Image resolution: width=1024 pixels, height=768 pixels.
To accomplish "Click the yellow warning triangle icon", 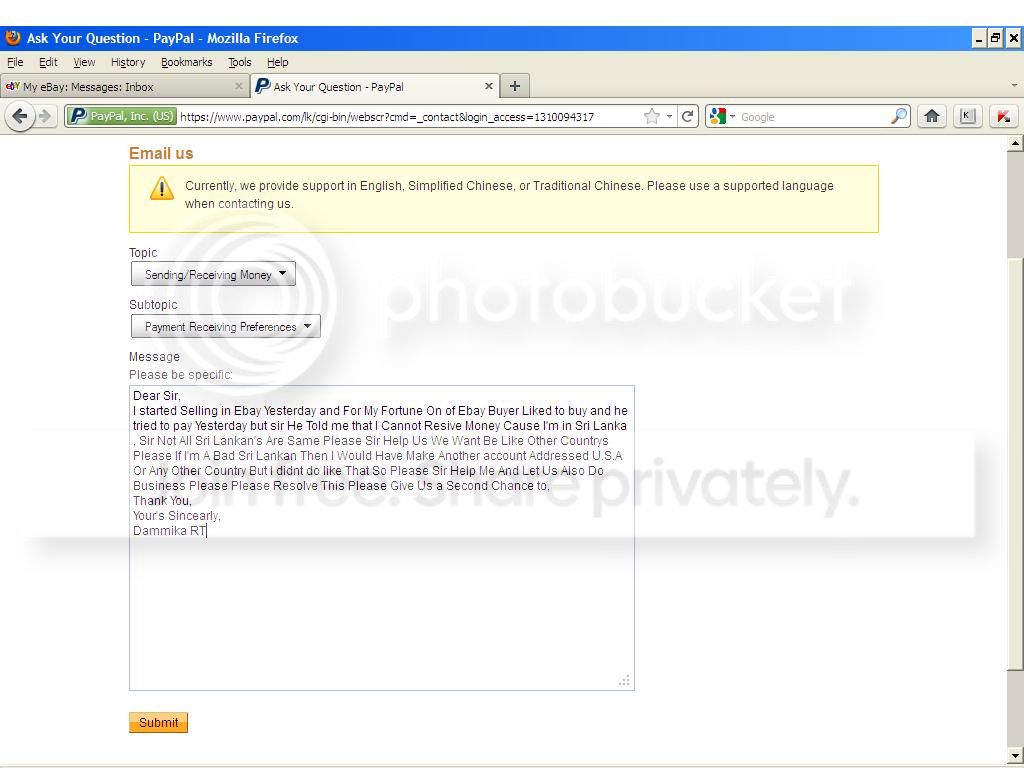I will pos(161,189).
